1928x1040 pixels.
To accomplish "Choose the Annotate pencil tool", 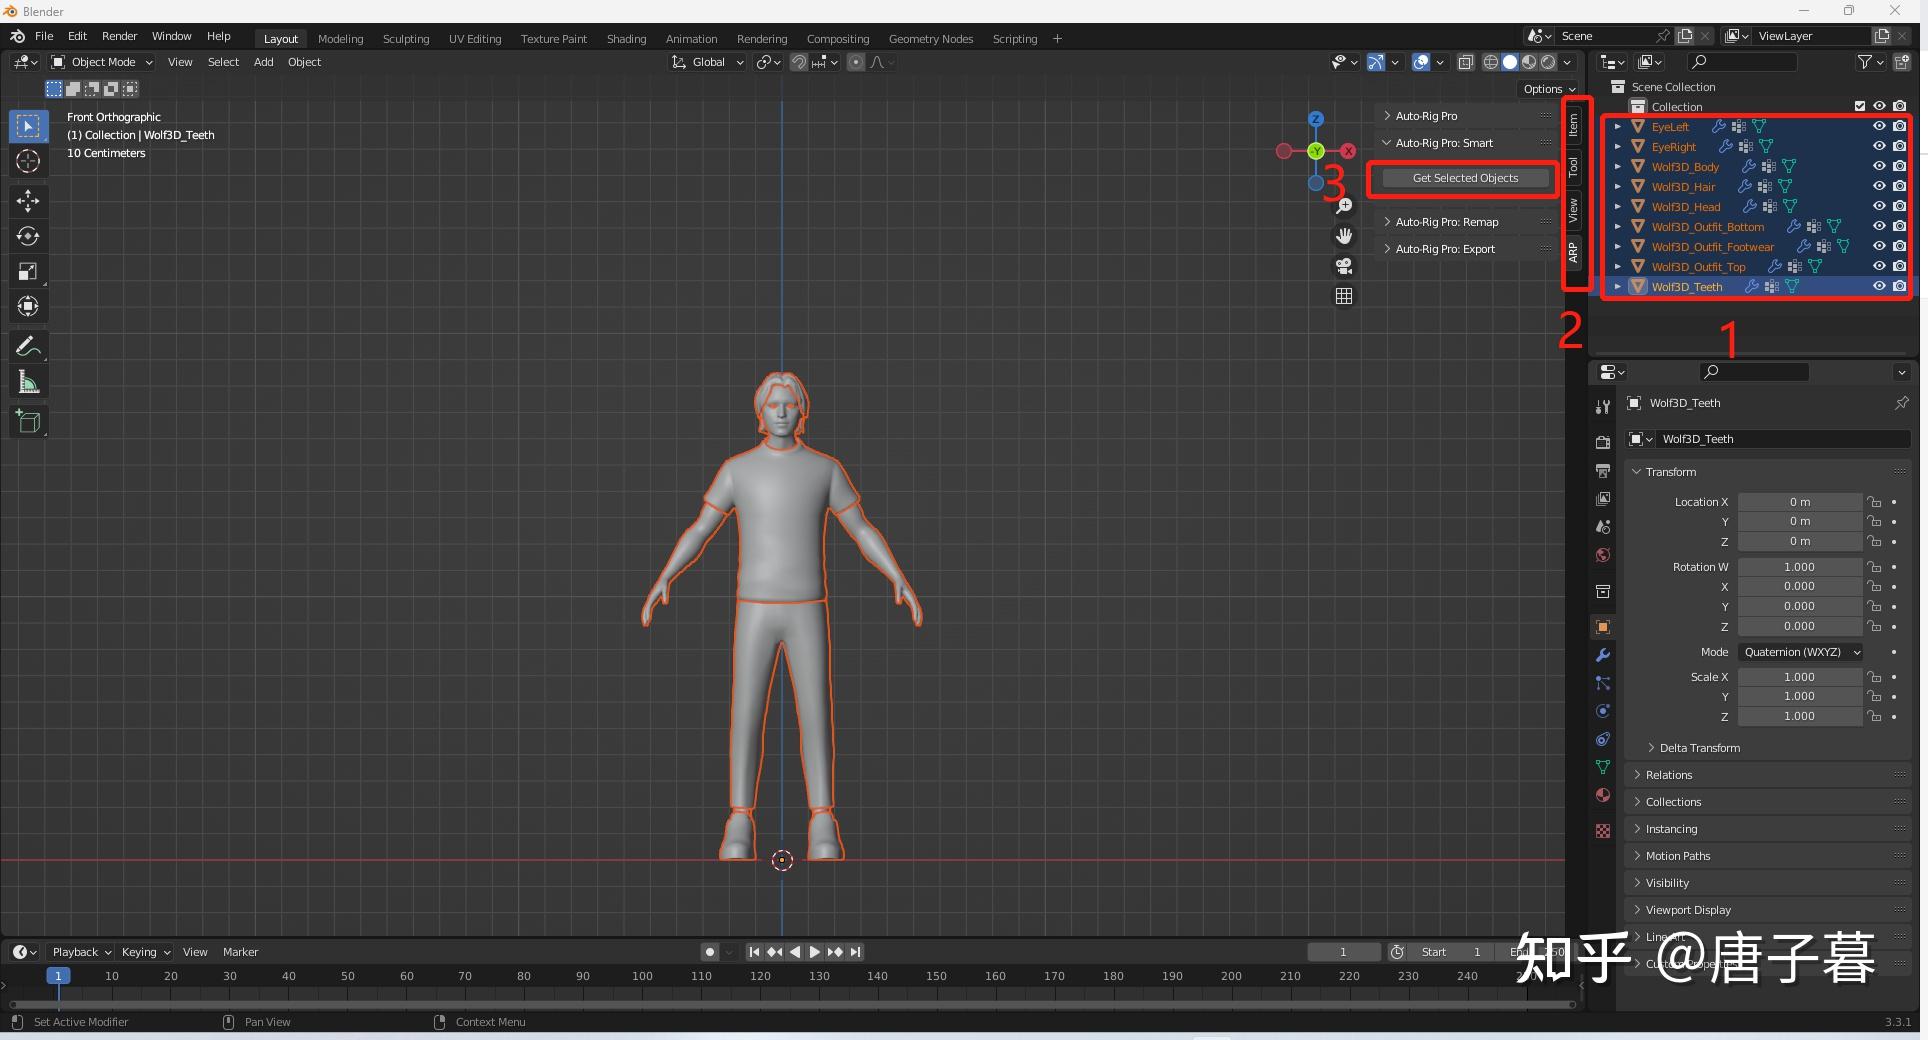I will tap(28, 347).
